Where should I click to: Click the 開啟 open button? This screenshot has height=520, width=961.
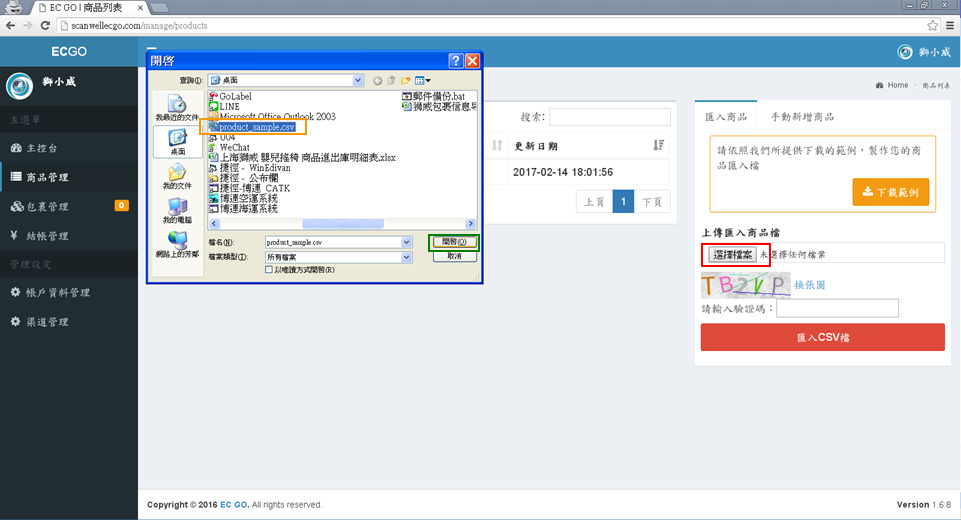(454, 242)
